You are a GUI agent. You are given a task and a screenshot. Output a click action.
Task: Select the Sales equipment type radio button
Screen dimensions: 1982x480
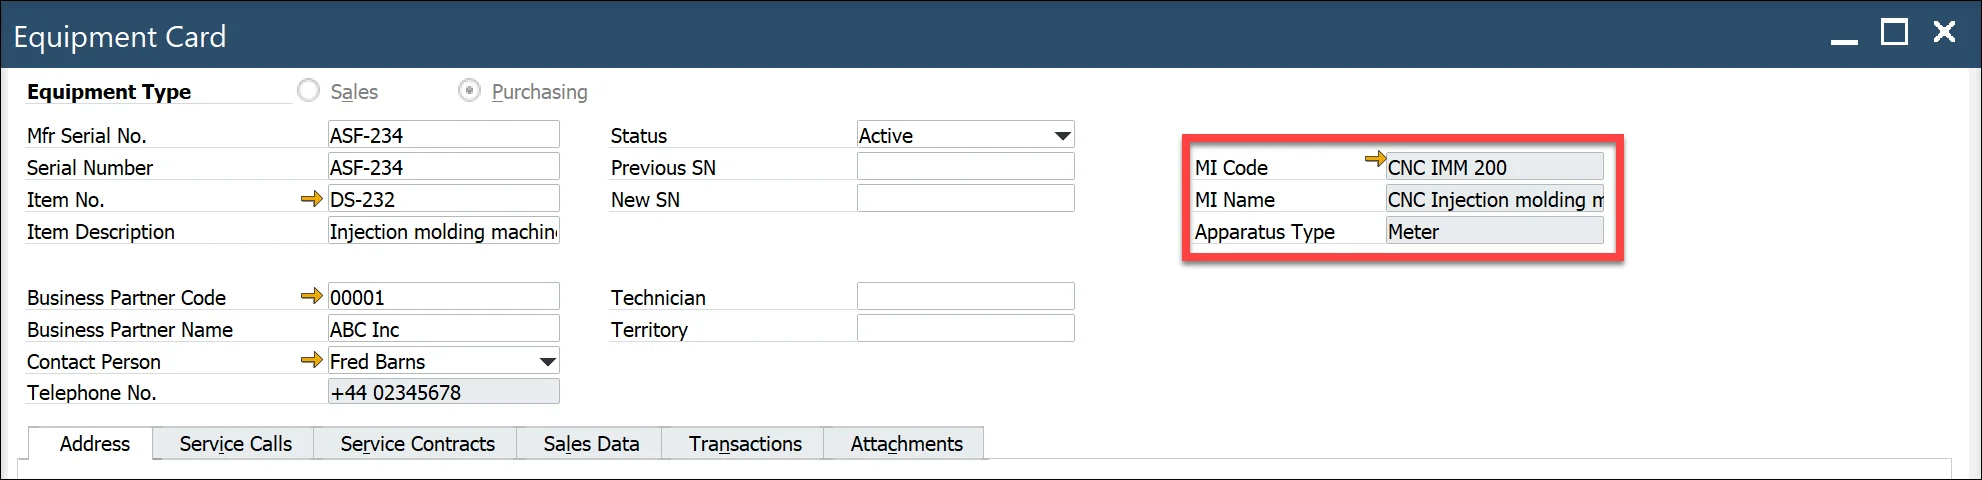pos(309,91)
